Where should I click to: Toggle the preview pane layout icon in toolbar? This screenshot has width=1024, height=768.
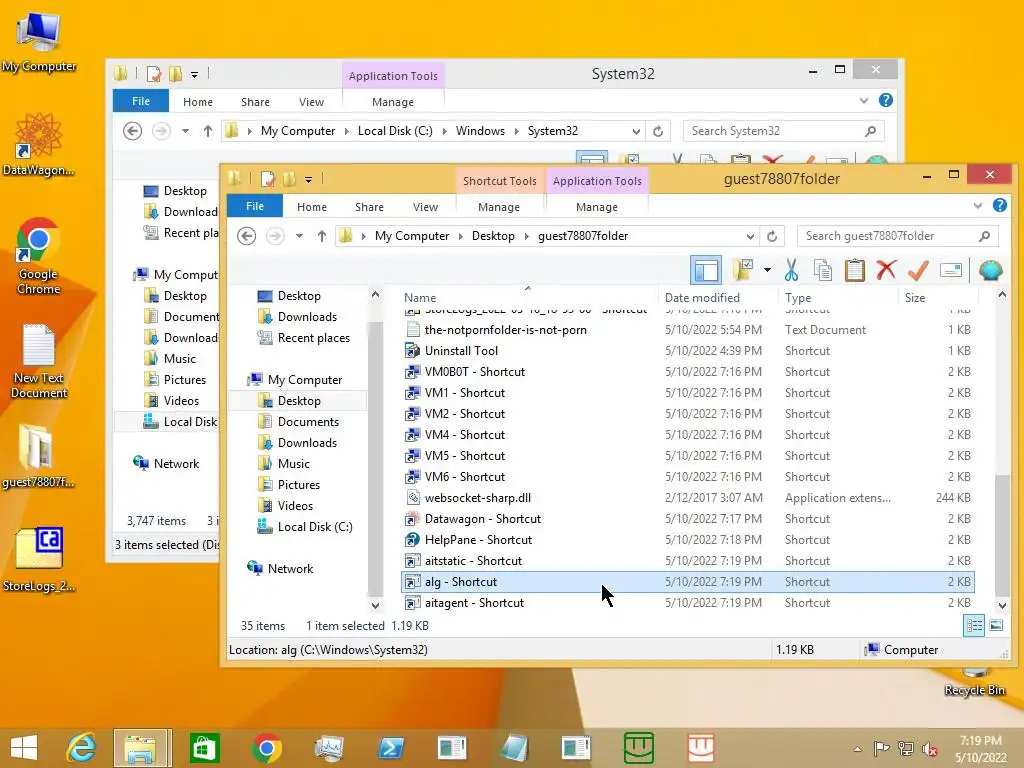click(706, 270)
